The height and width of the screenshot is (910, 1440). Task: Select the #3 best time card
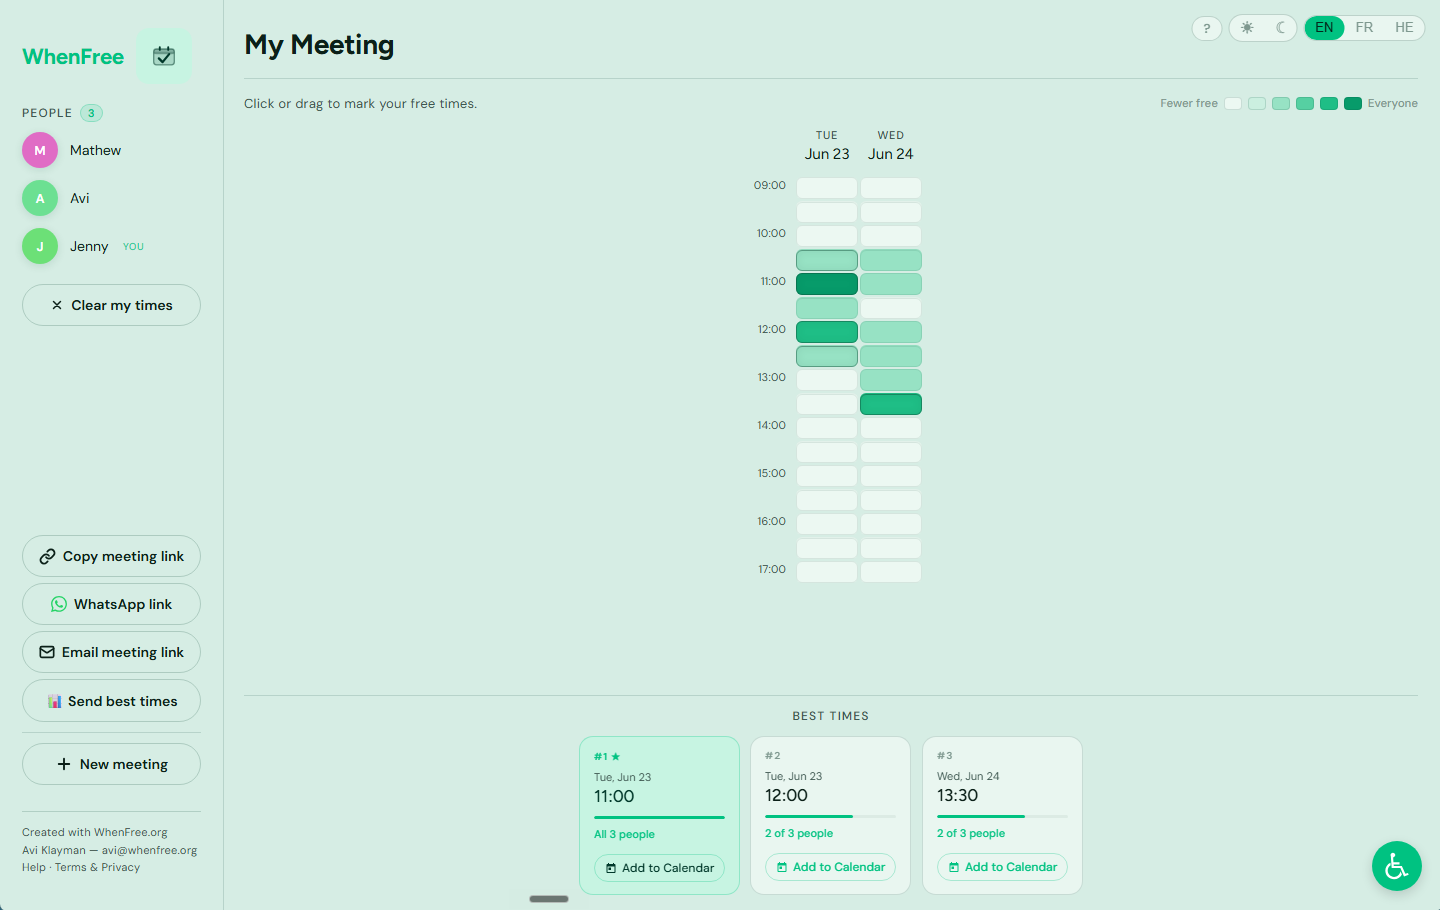(x=1002, y=815)
